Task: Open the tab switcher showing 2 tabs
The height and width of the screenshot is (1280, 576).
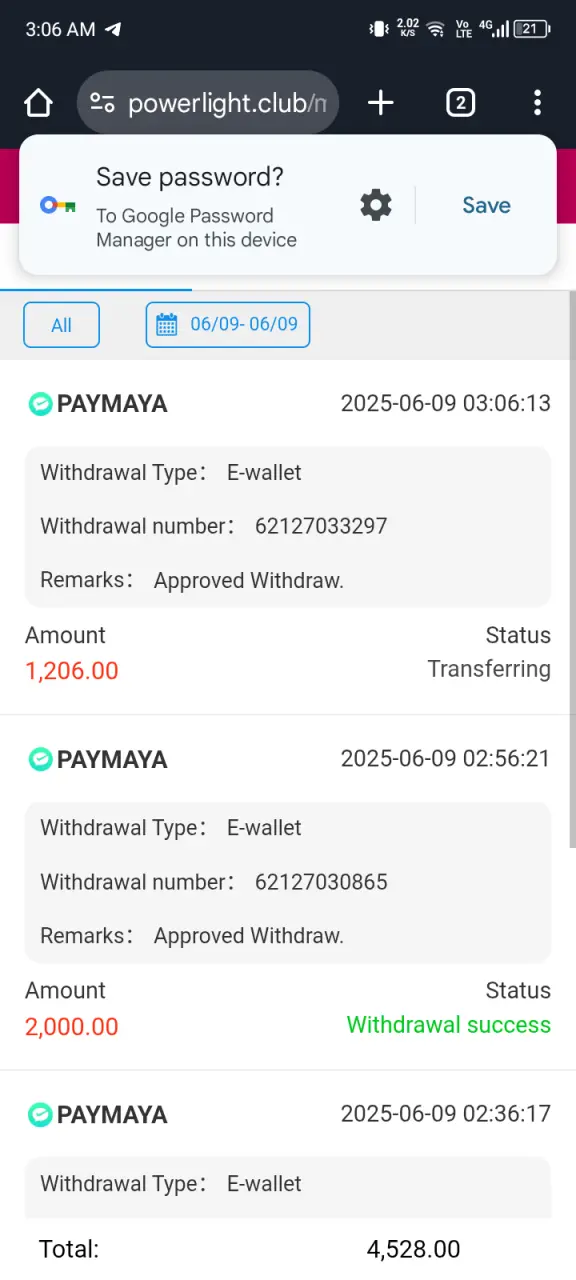Action: [x=460, y=103]
